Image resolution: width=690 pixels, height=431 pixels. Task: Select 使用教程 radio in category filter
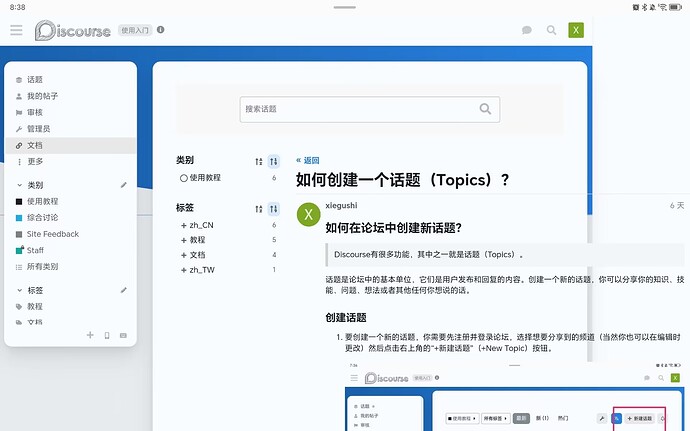pyautogui.click(x=184, y=178)
